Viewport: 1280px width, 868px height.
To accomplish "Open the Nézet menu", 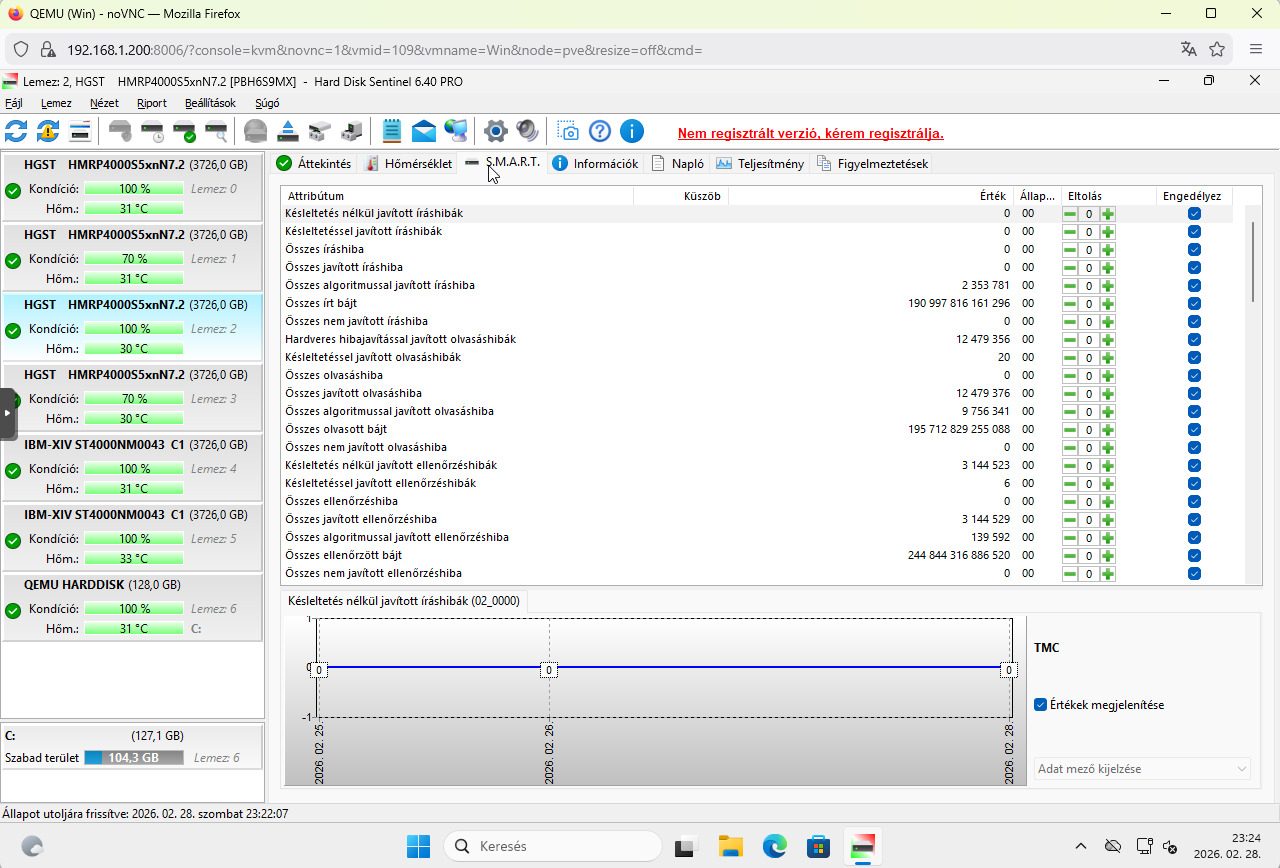I will [x=104, y=103].
